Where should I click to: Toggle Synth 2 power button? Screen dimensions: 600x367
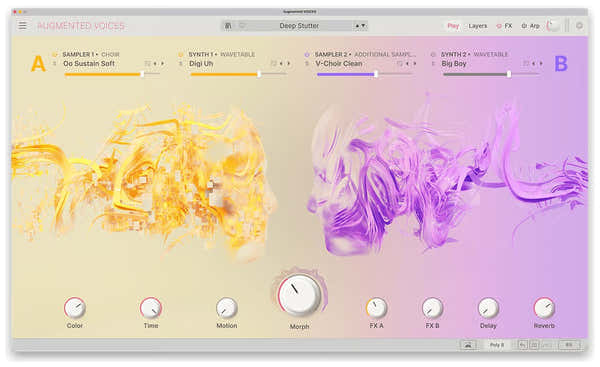[433, 55]
